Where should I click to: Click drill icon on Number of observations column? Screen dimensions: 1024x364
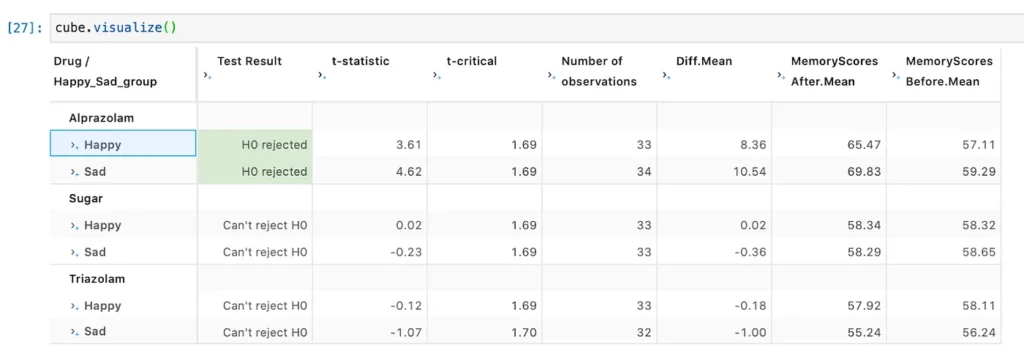tap(551, 75)
